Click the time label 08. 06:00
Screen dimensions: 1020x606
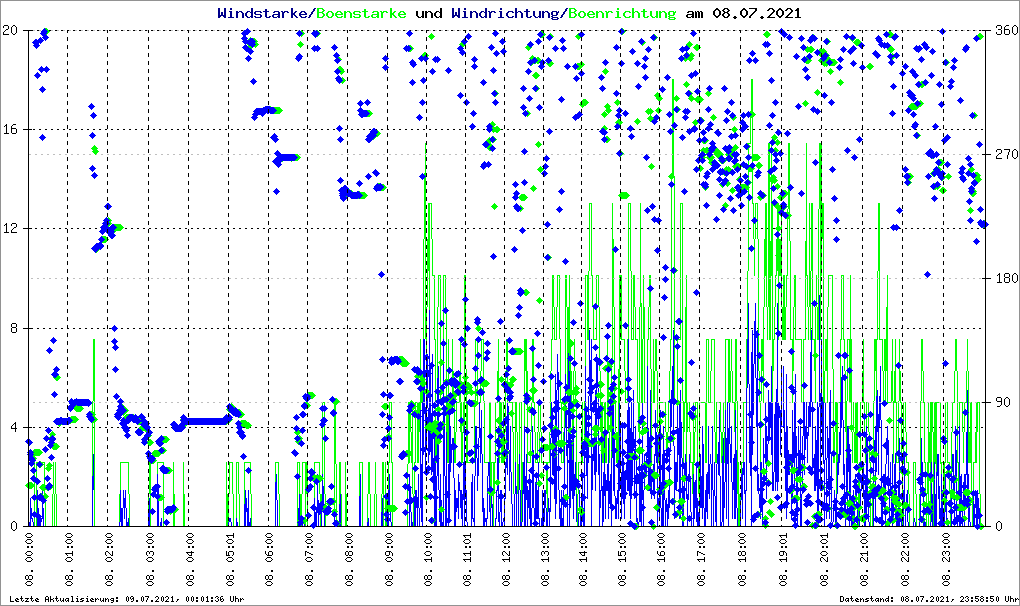click(x=268, y=560)
